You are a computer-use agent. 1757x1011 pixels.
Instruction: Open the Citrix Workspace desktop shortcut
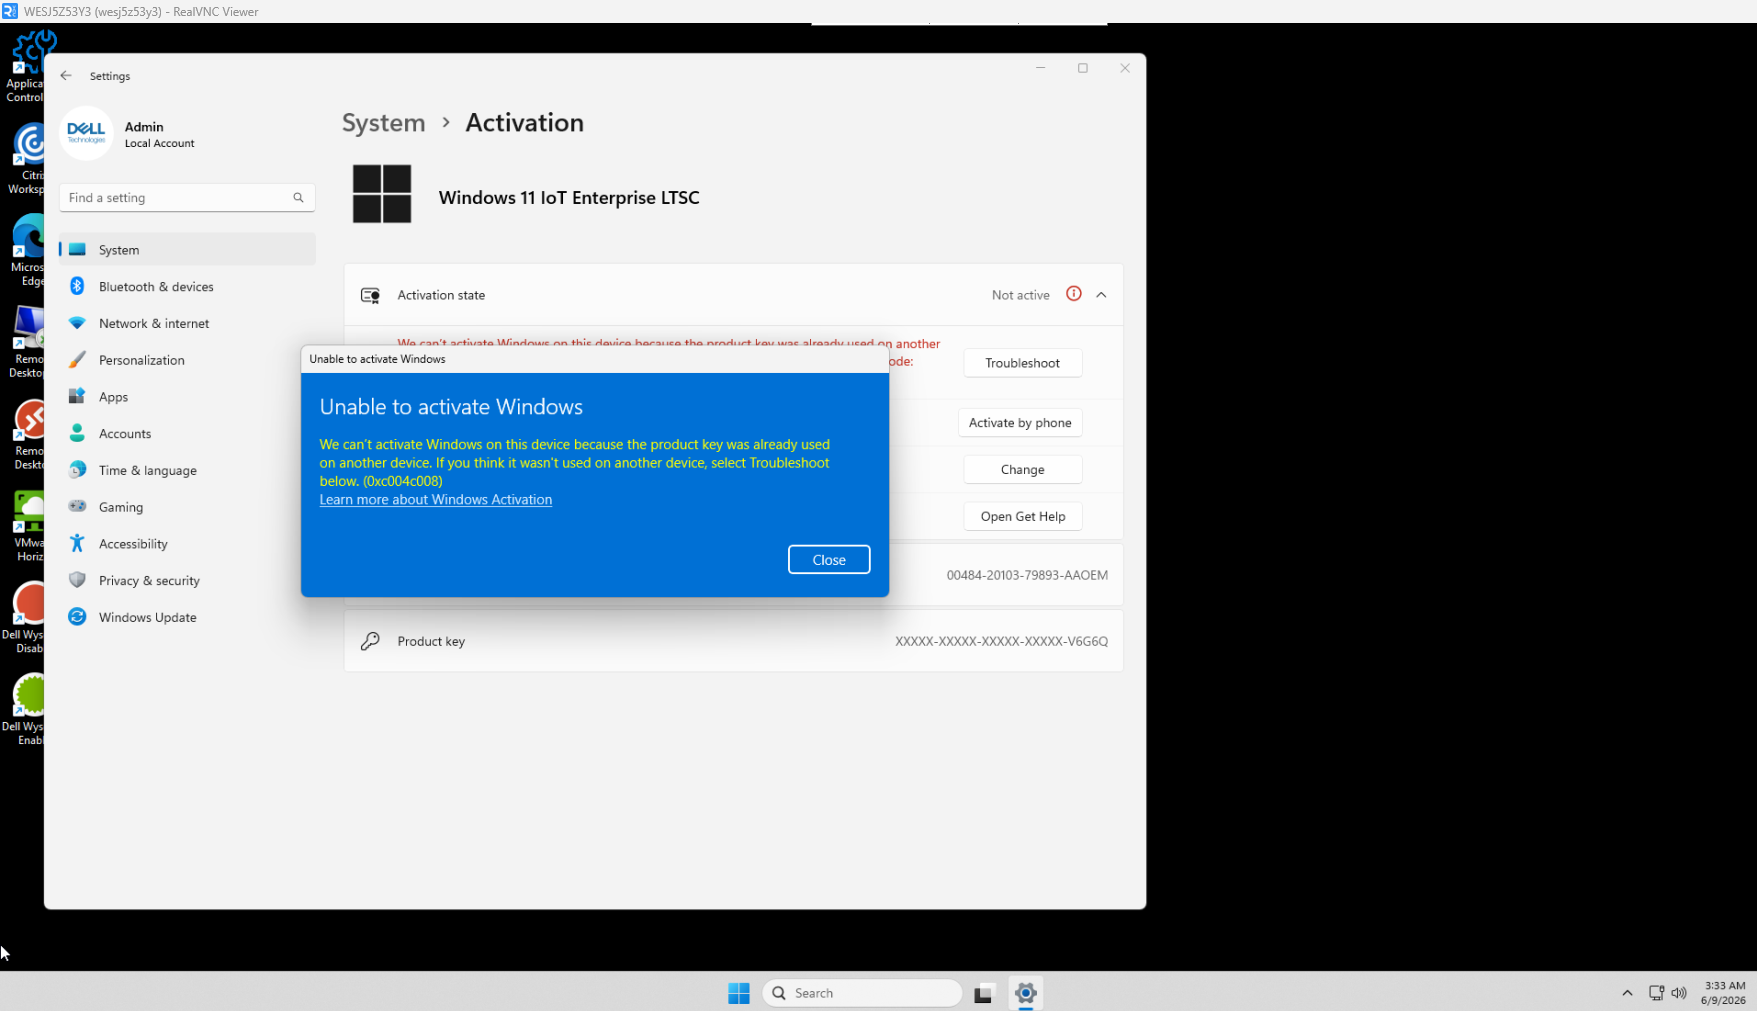point(27,158)
